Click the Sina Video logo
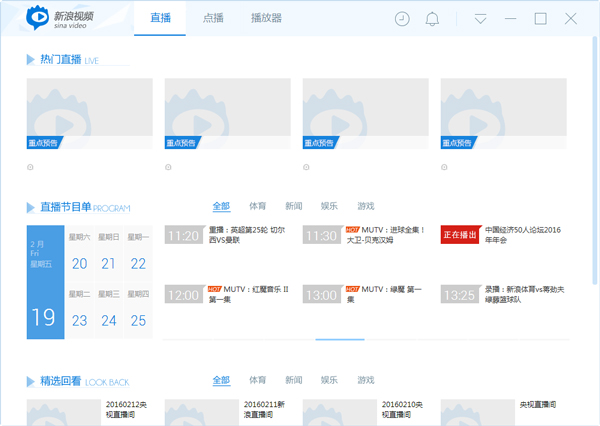 click(60, 18)
